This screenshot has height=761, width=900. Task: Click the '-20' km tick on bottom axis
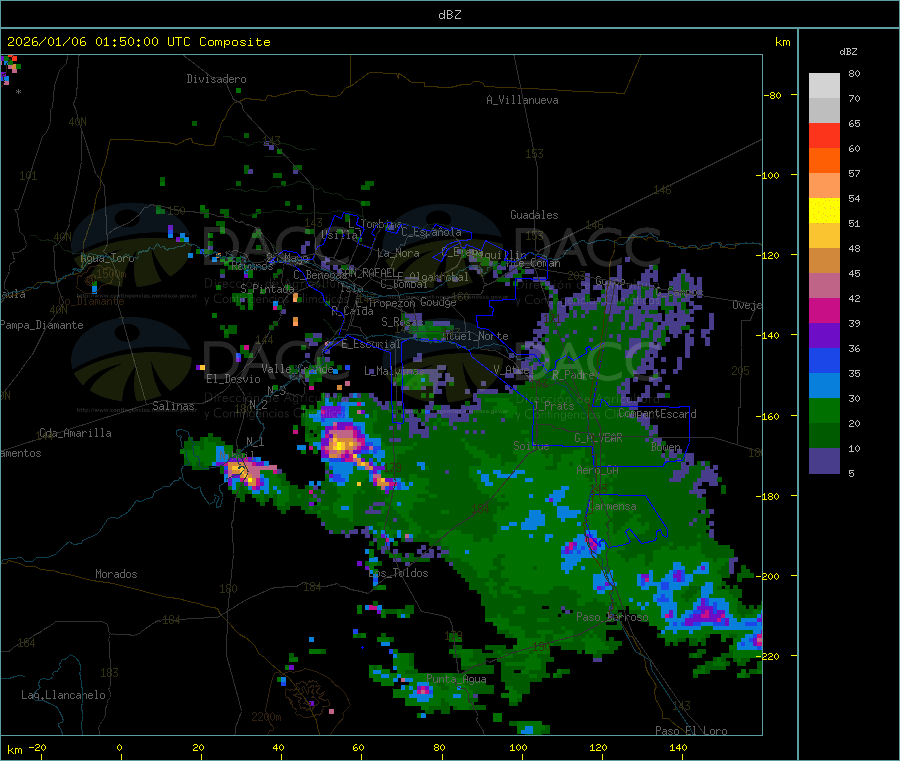38,747
